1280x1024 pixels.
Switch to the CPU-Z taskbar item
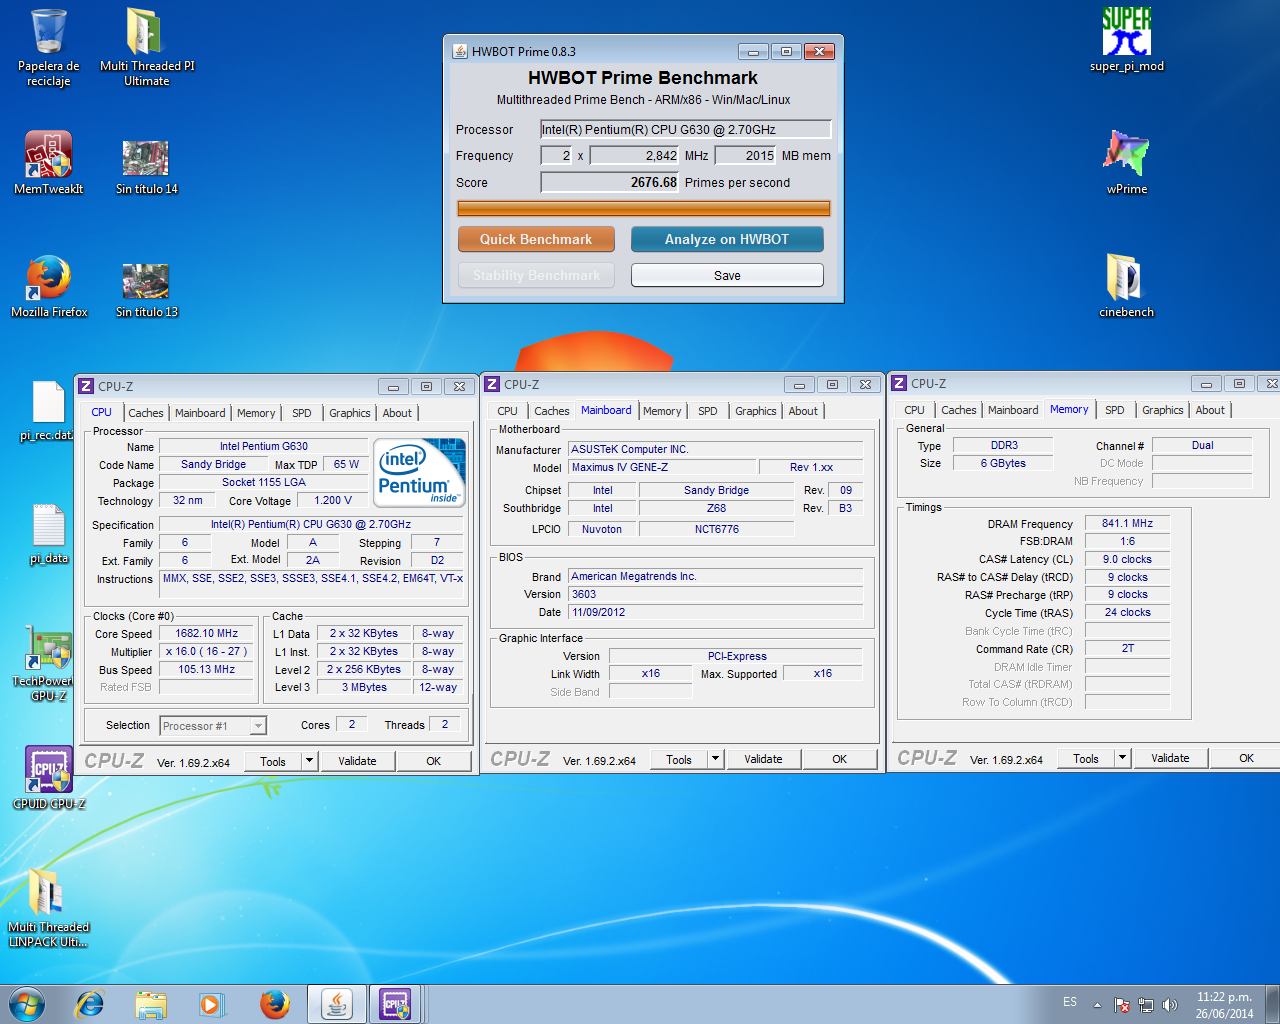pos(395,1004)
